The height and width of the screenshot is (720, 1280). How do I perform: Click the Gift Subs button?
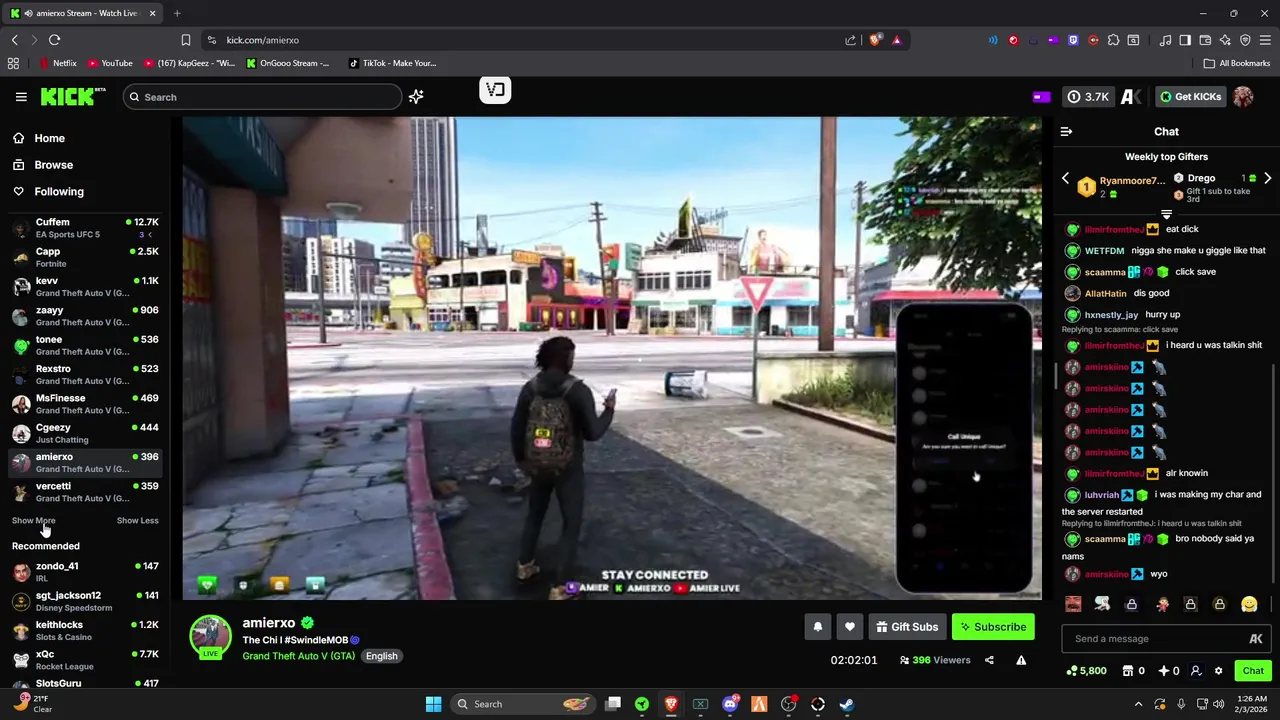(907, 627)
